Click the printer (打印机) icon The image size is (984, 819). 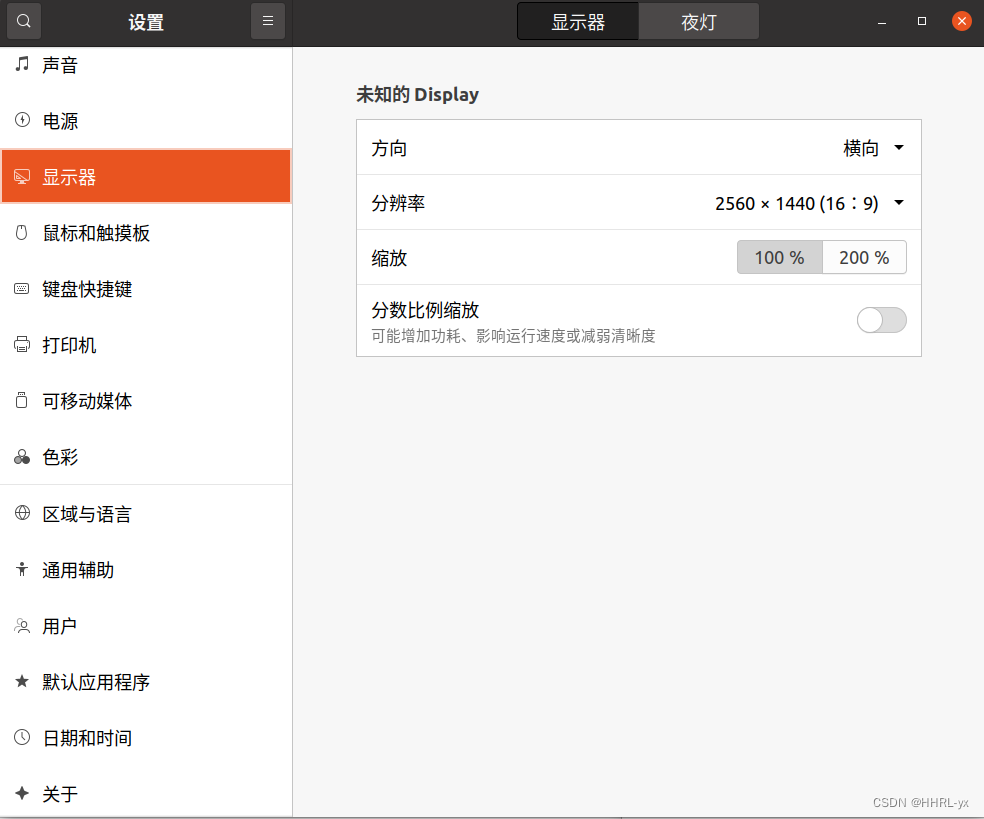click(x=22, y=345)
